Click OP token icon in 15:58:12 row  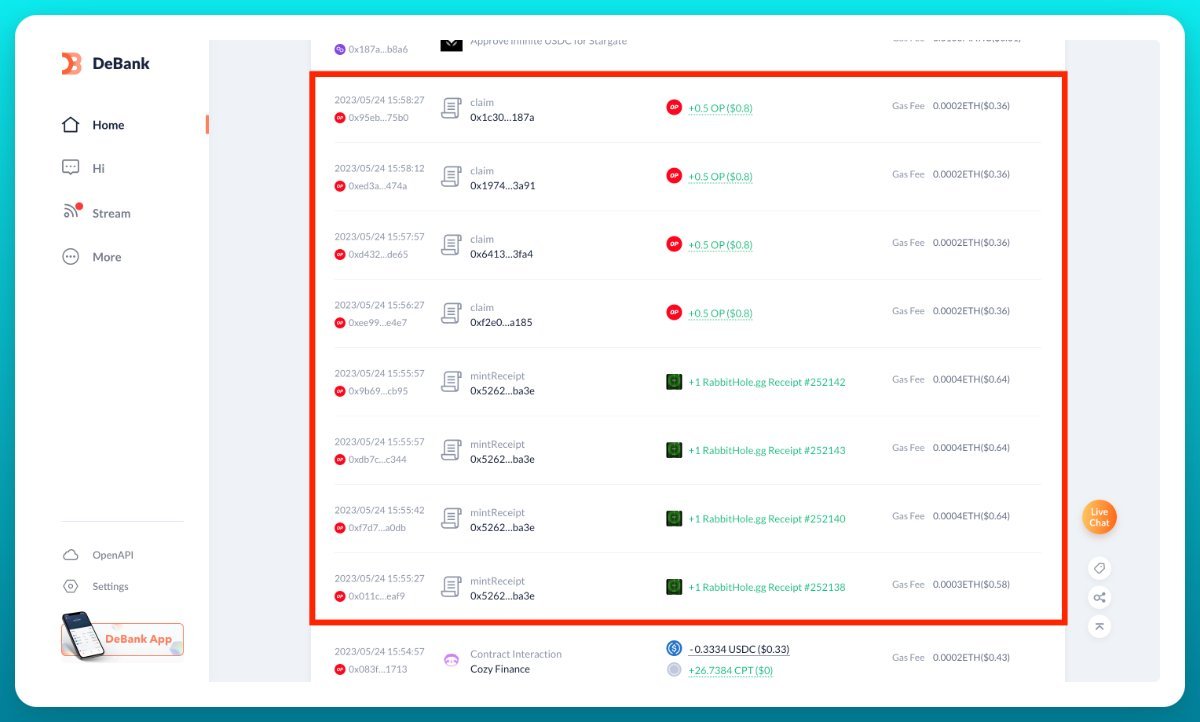tap(674, 175)
